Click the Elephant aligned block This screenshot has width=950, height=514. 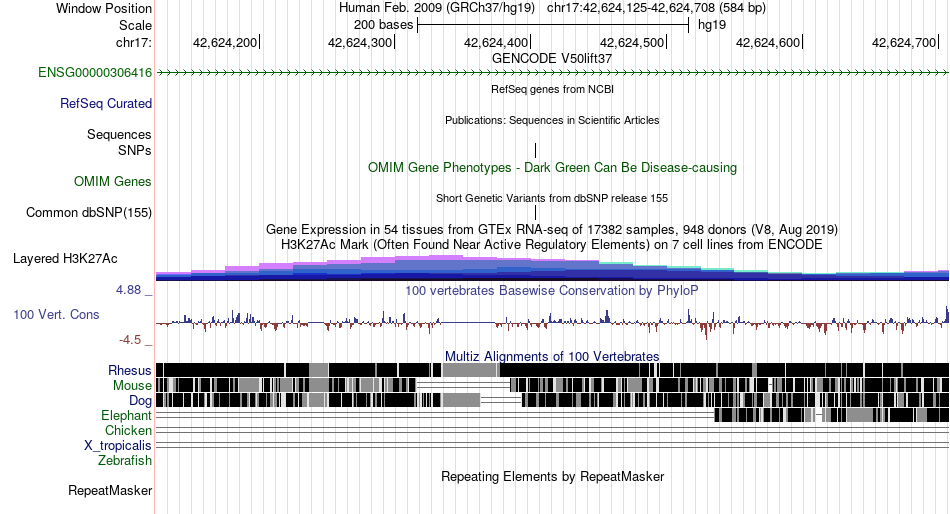pyautogui.click(x=832, y=415)
